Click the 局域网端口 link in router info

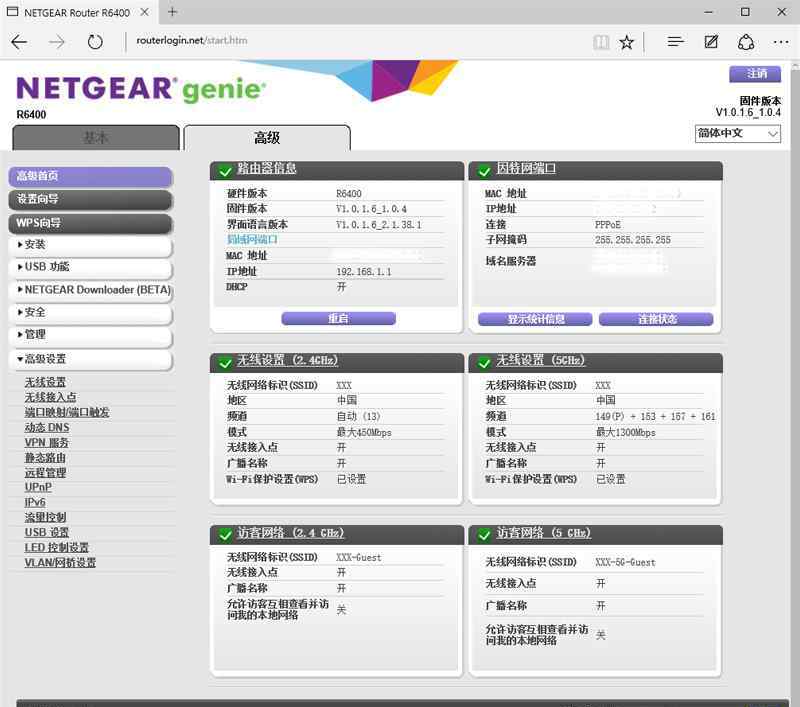(x=252, y=240)
